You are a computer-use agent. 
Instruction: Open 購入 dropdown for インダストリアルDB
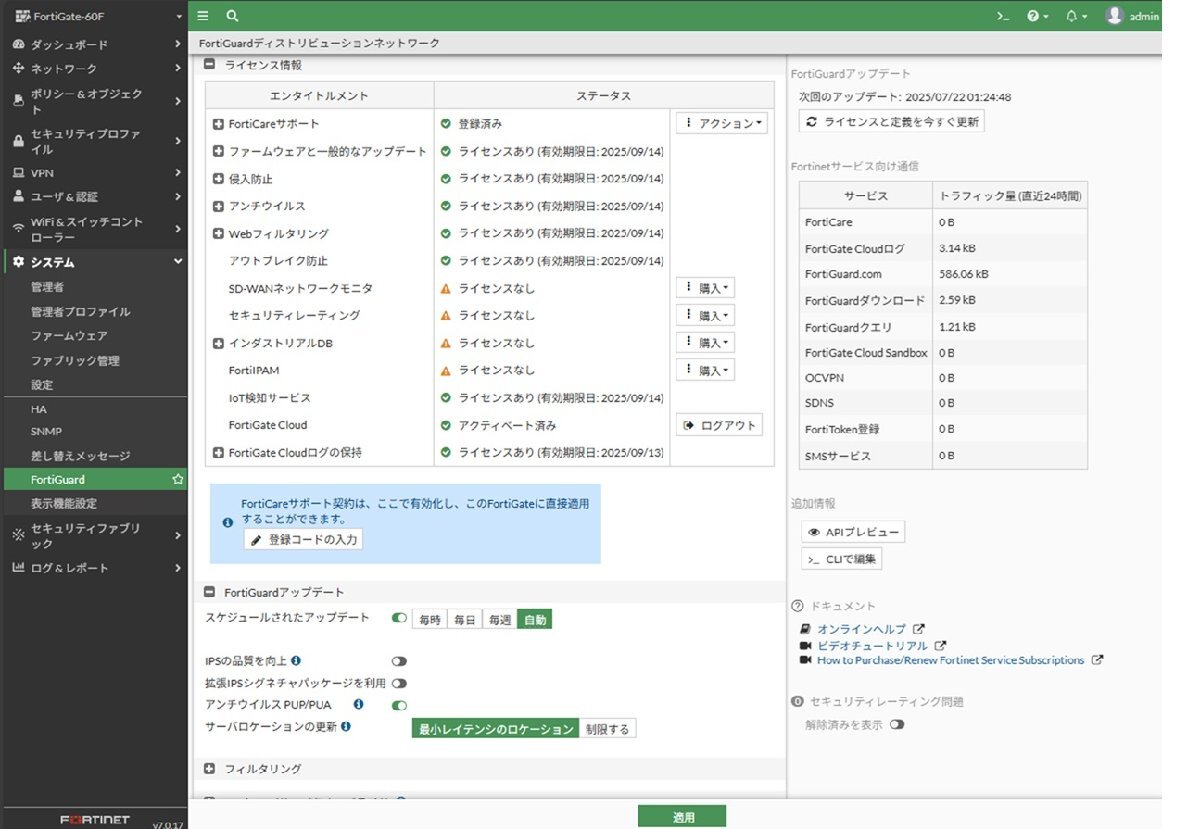pyautogui.click(x=706, y=342)
